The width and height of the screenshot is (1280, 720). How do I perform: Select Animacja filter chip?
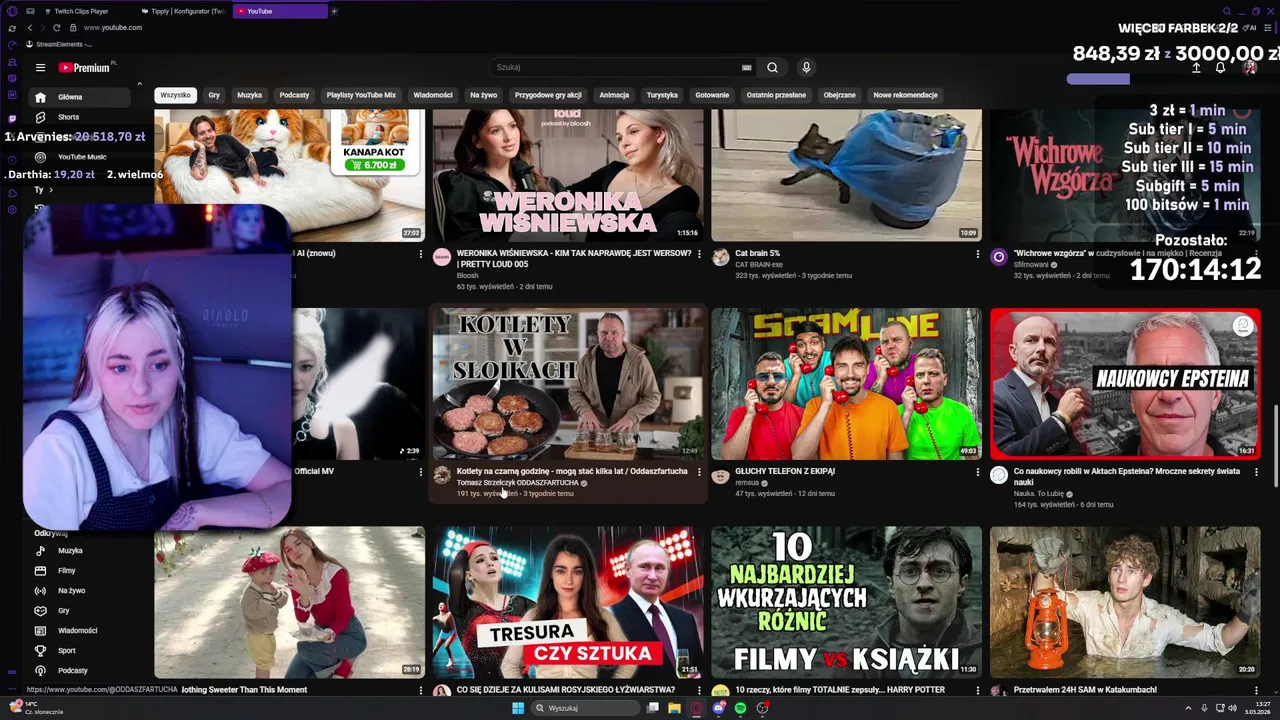(x=614, y=95)
